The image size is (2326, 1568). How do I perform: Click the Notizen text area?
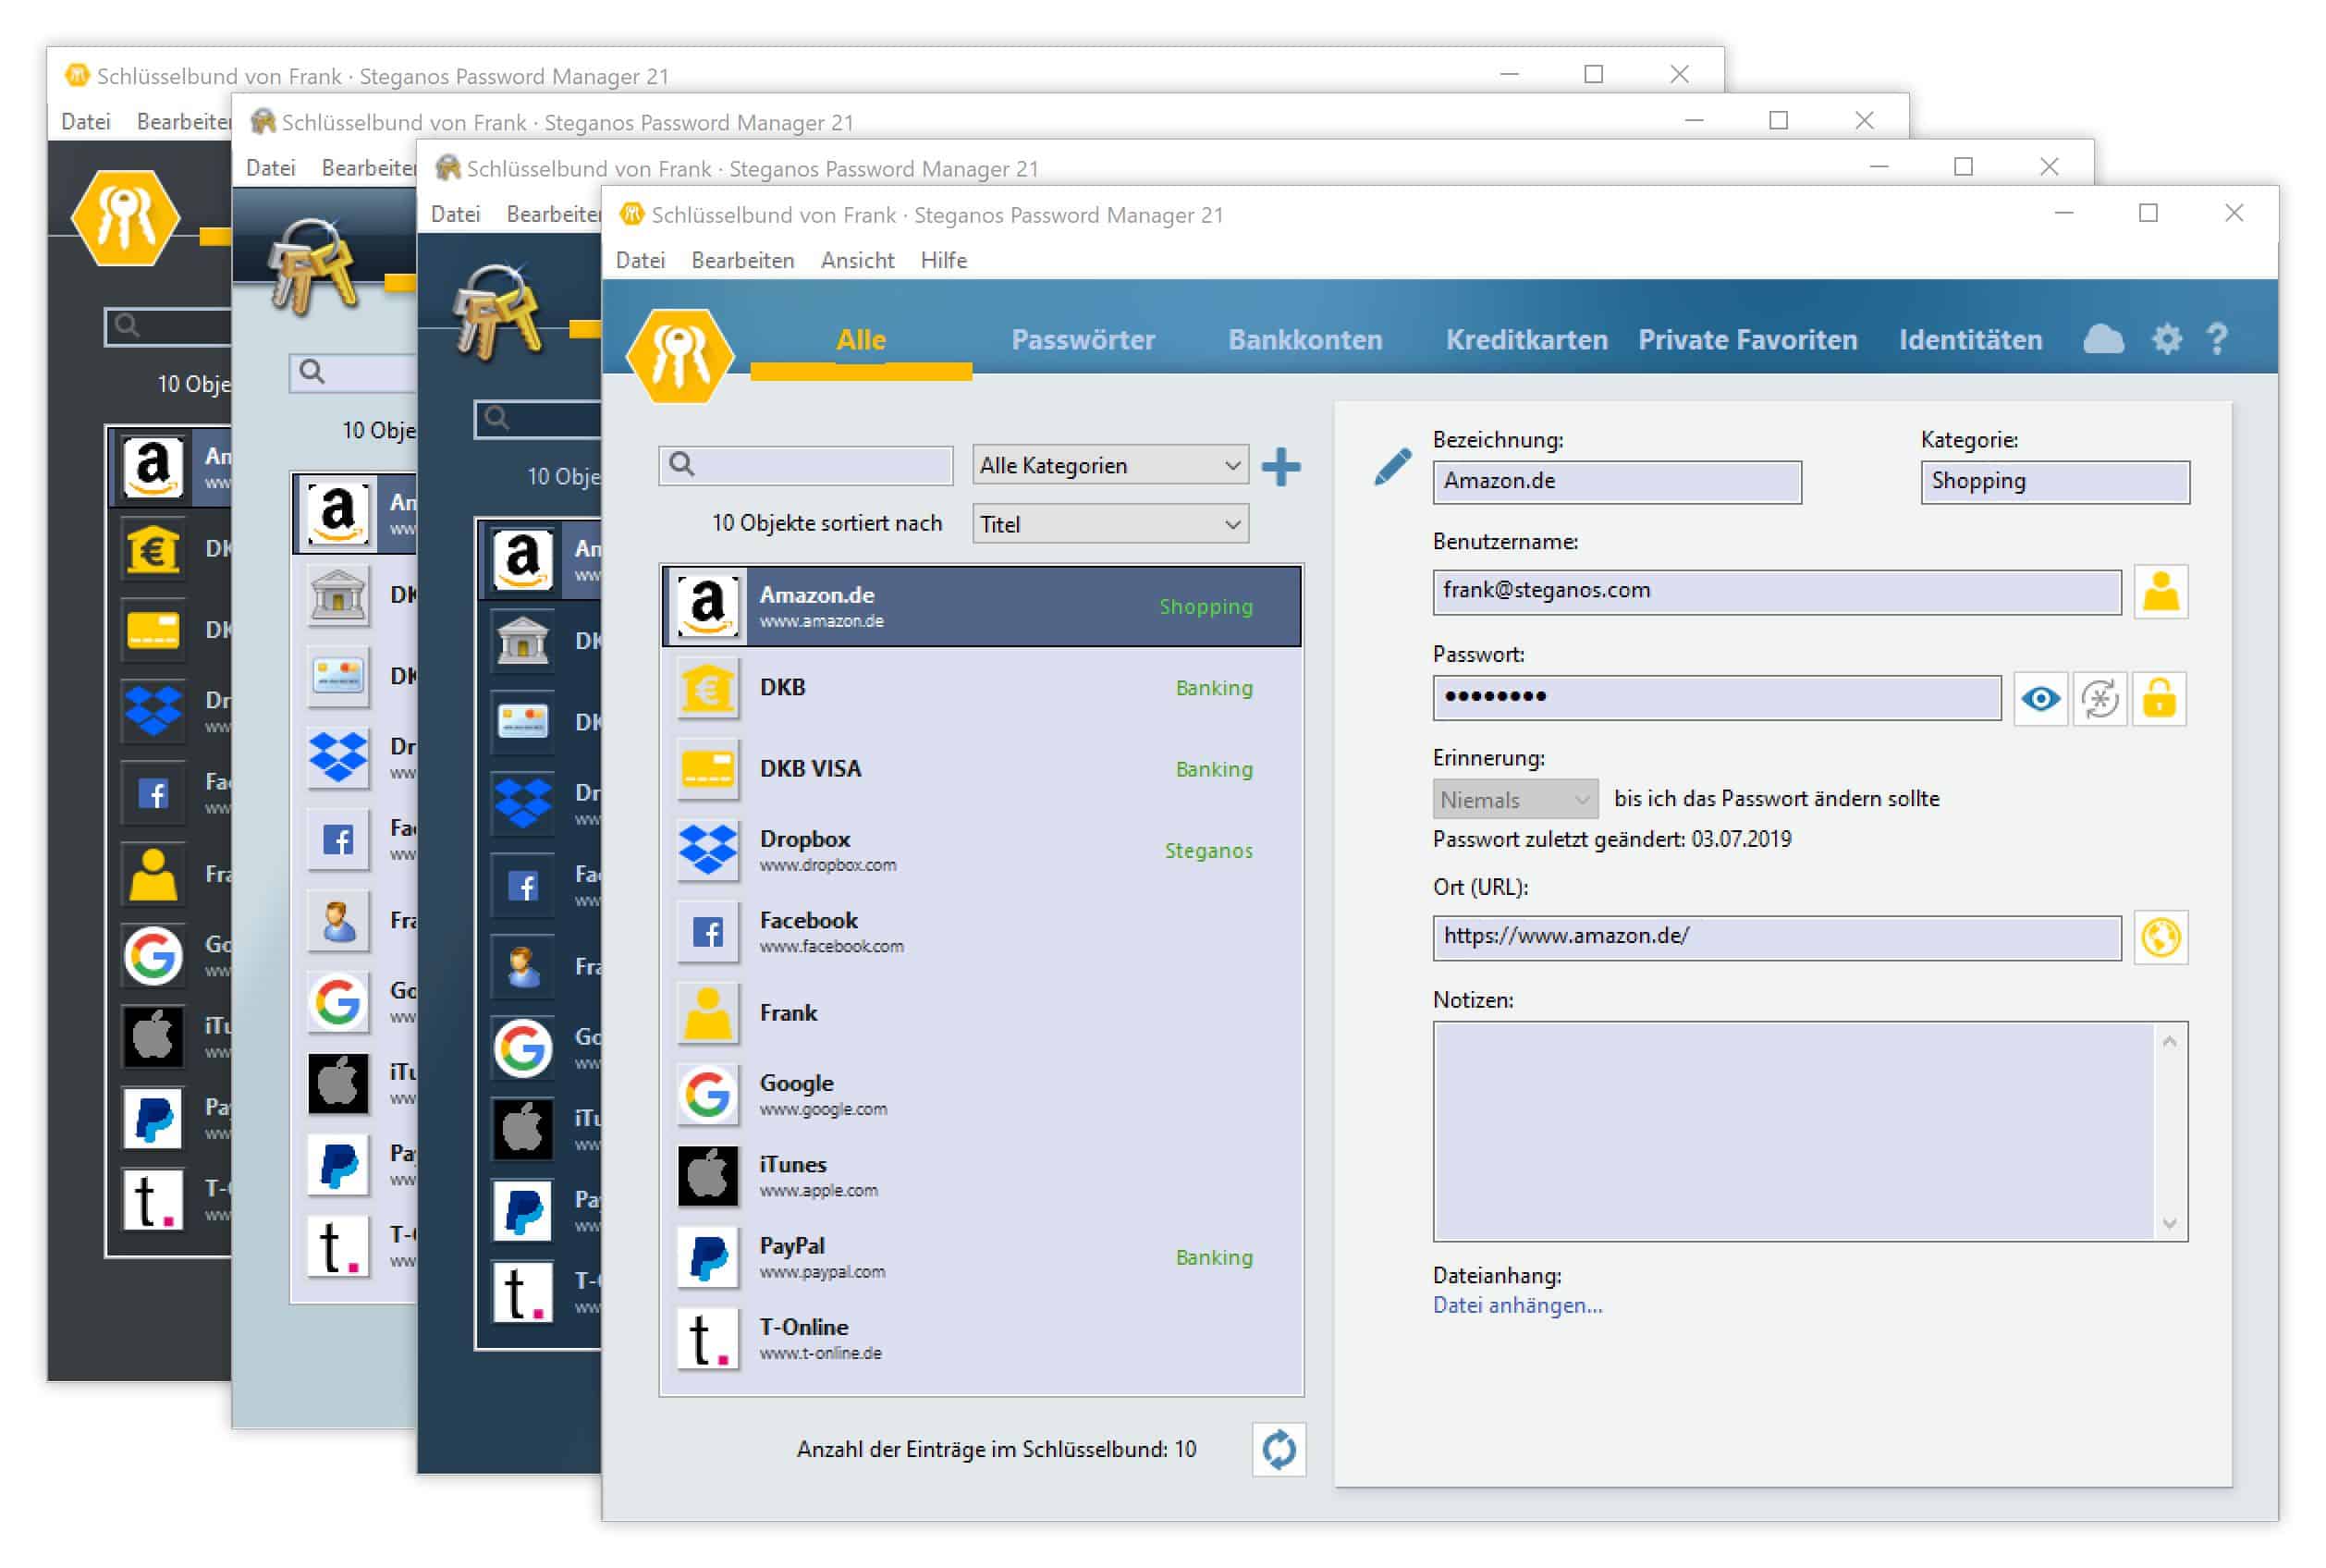[x=1794, y=1131]
